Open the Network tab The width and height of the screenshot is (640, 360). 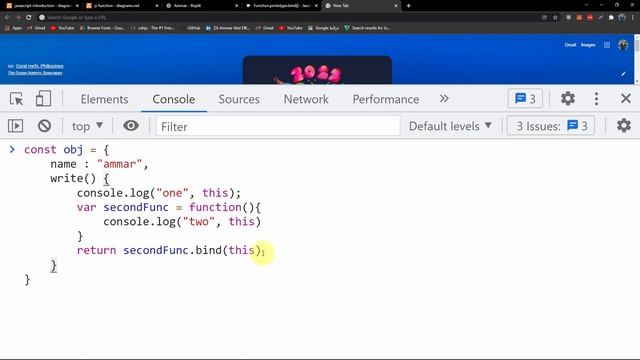pos(306,99)
